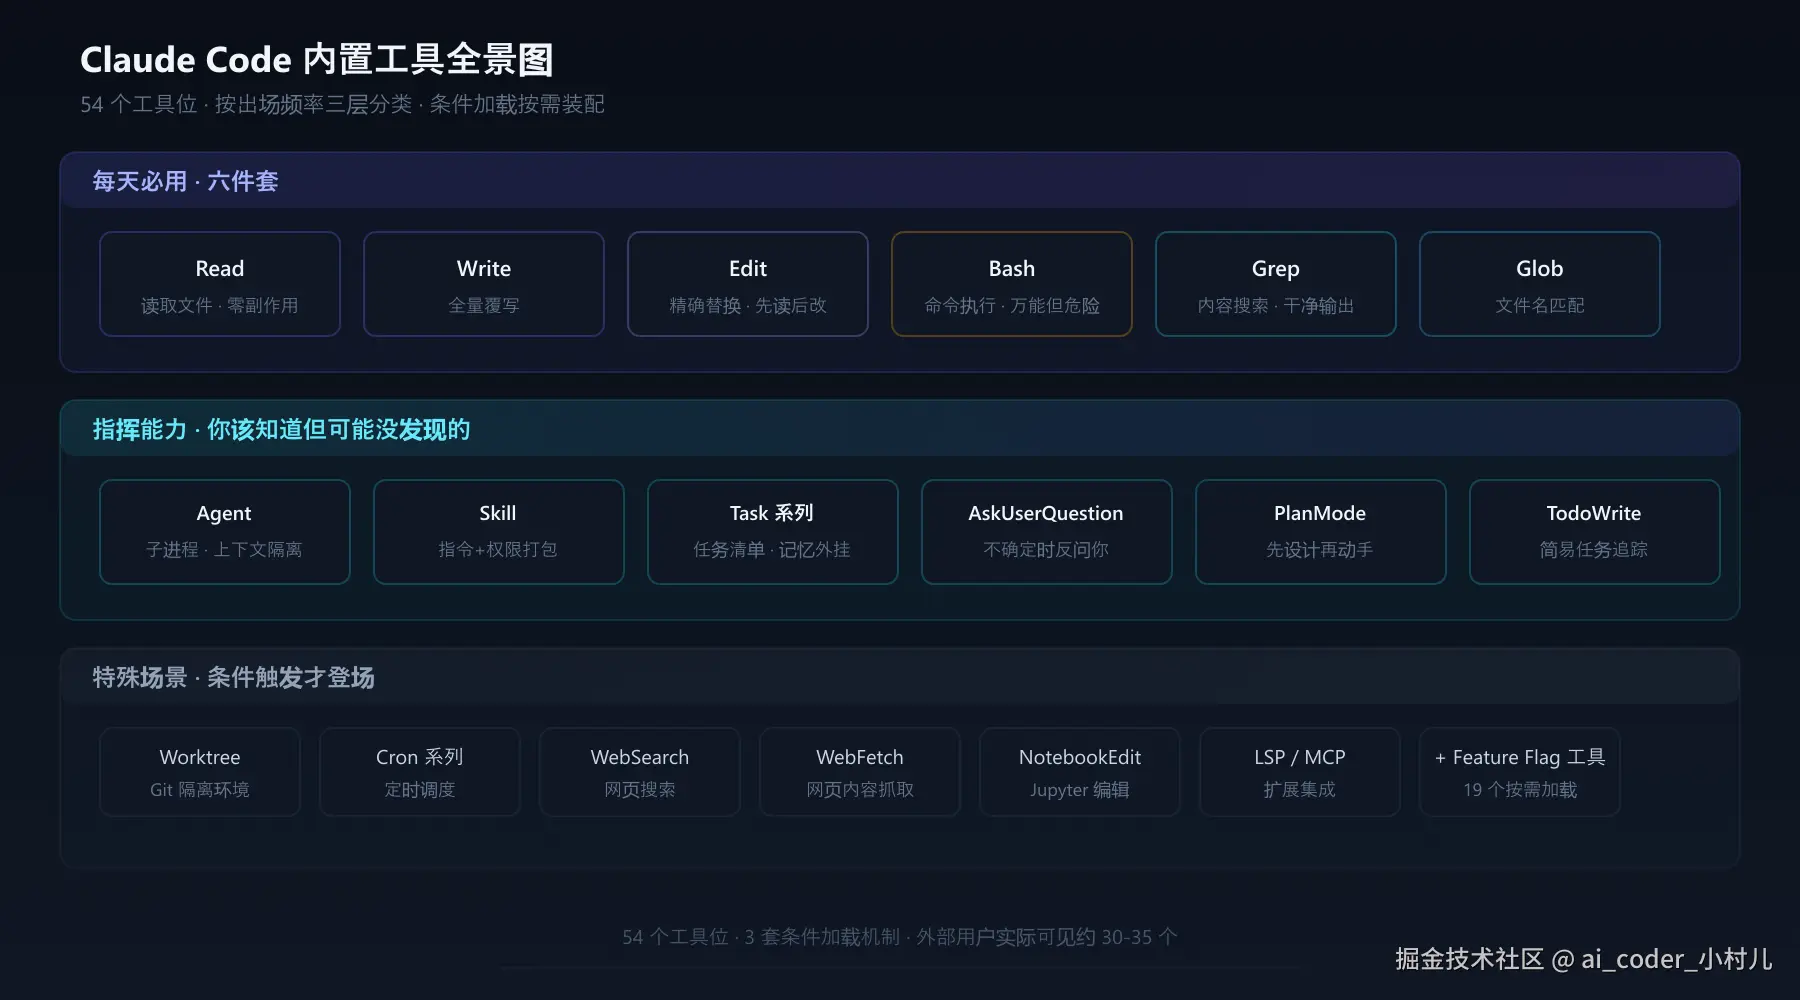
Task: Click the text 内容搜索 · 干净输出
Action: 1276,305
